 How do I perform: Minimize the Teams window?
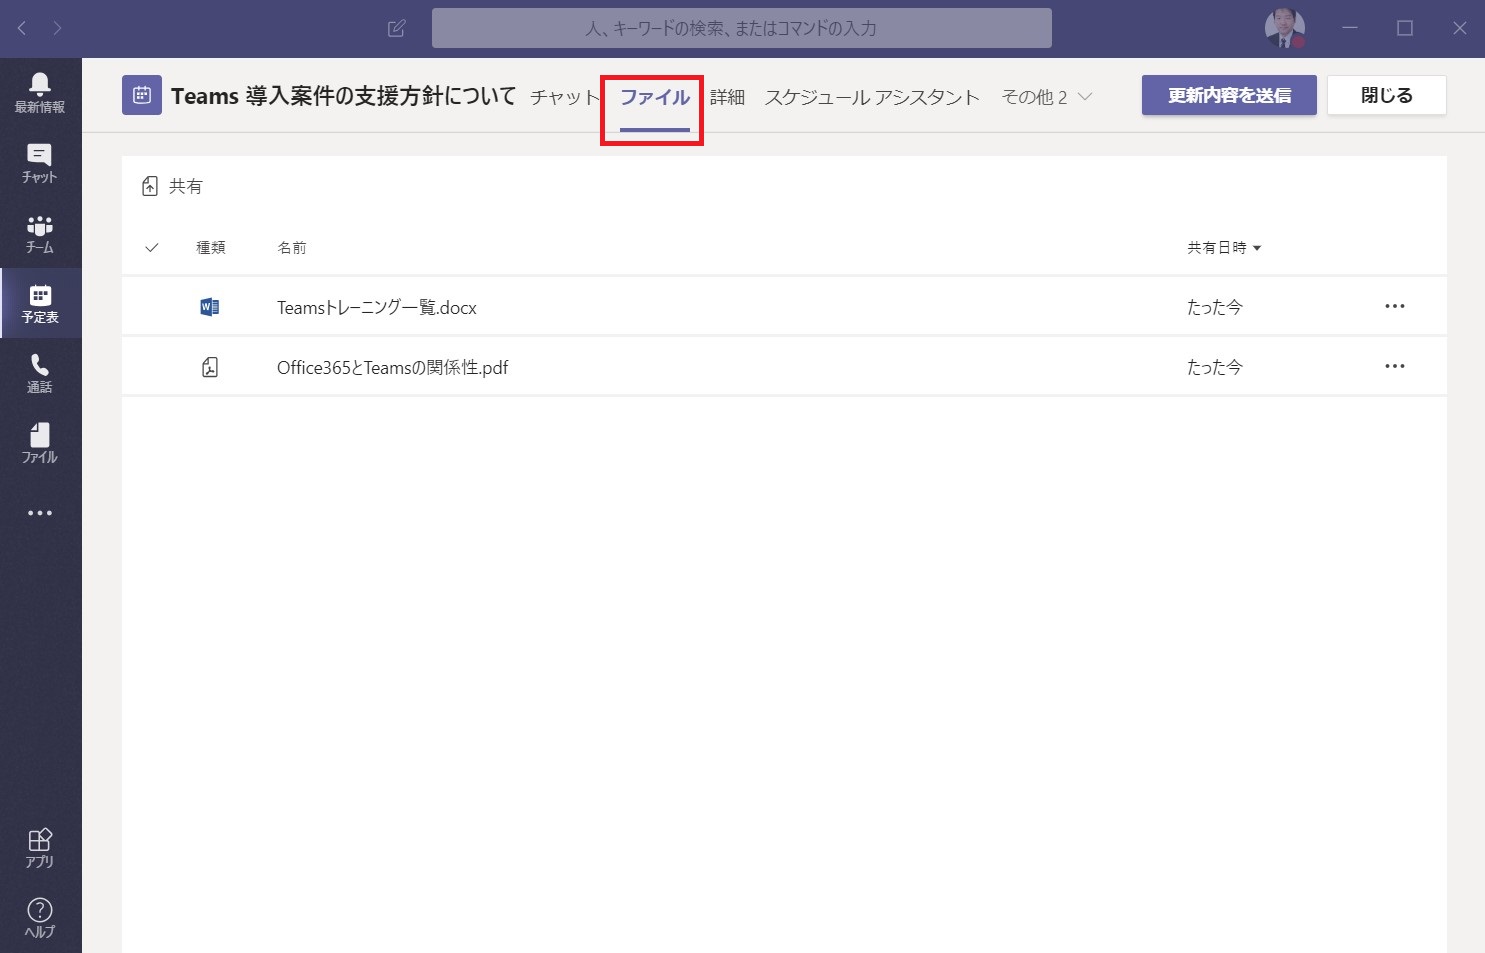[x=1351, y=28]
